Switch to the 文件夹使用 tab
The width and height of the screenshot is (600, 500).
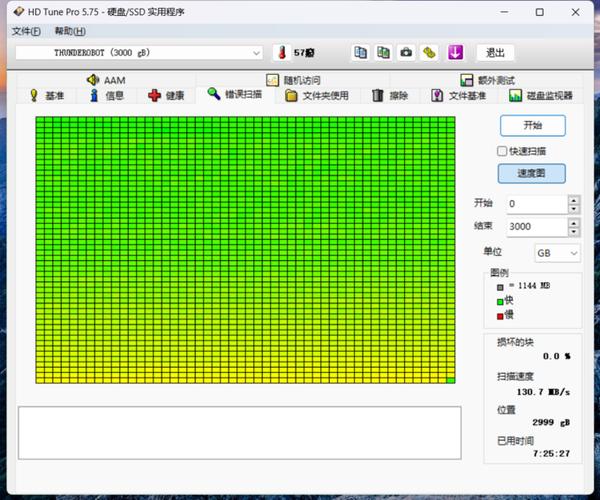(317, 95)
